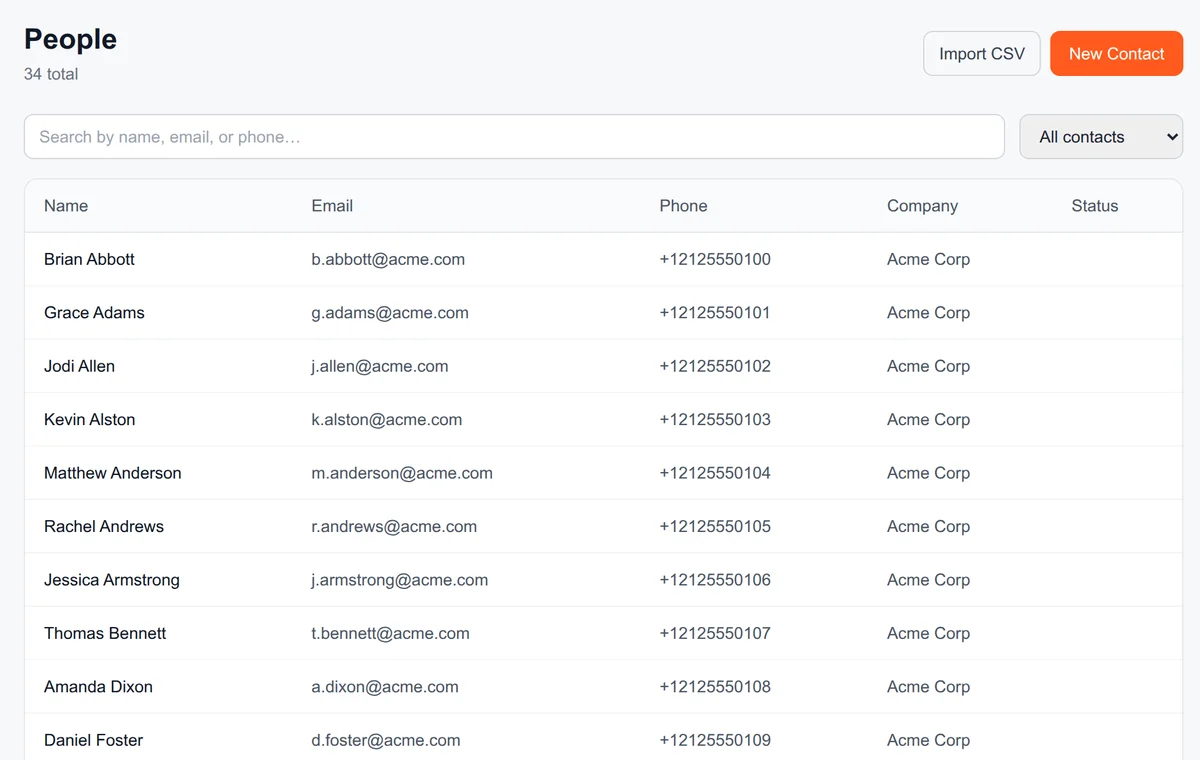Click the Name column header
The width and height of the screenshot is (1200, 760).
66,206
